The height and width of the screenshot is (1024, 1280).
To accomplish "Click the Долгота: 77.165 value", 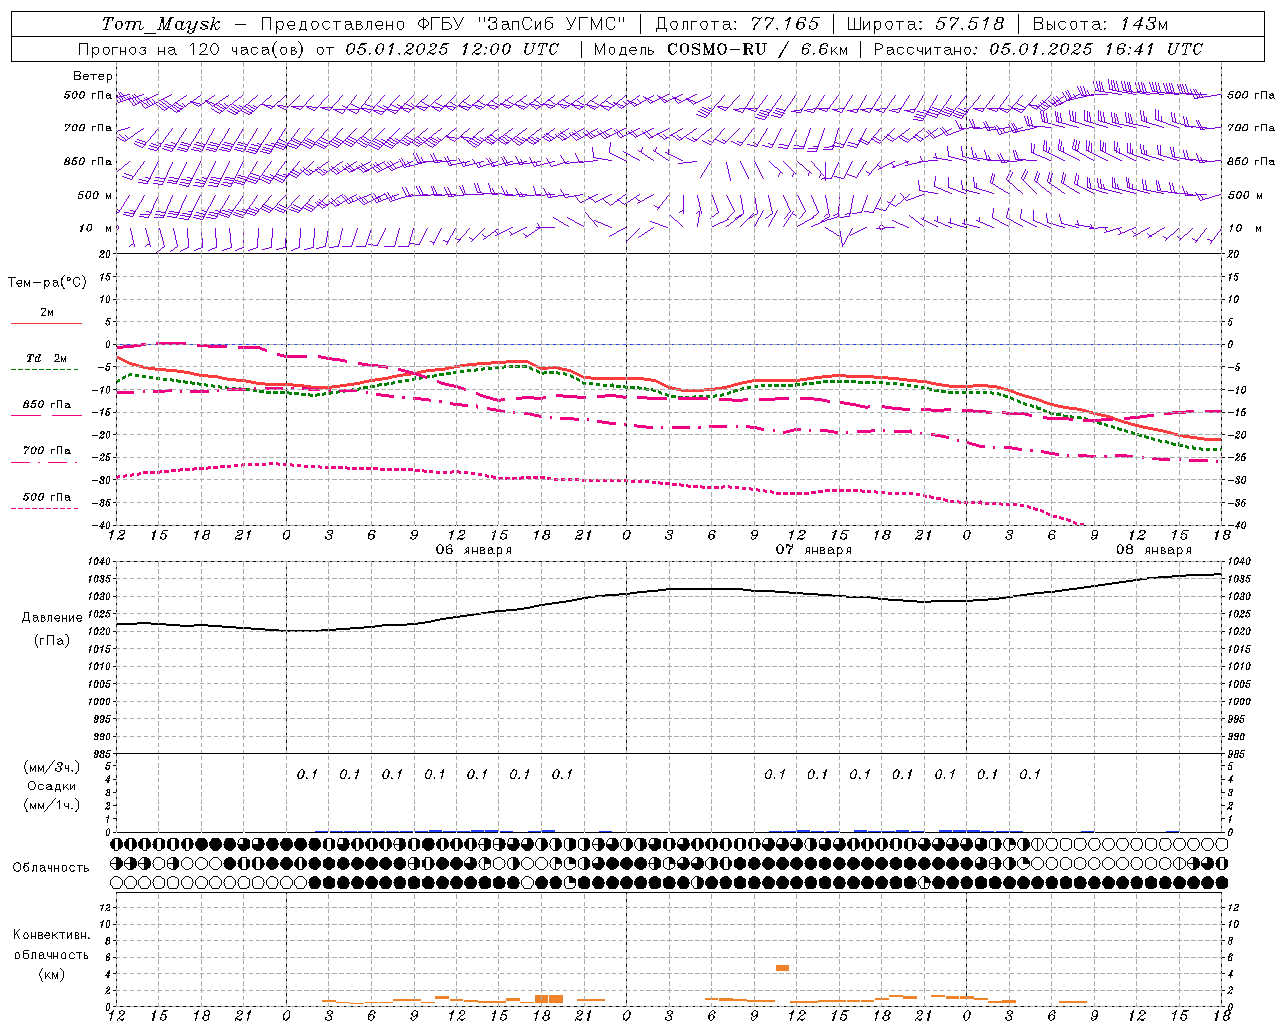I will [737, 24].
